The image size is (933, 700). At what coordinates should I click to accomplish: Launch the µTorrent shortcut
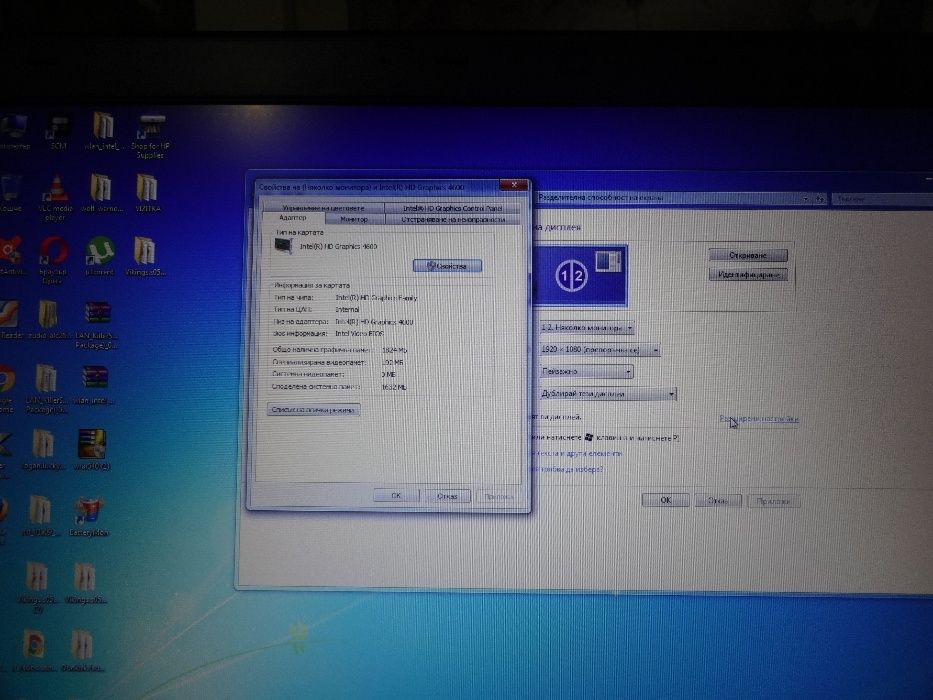(99, 256)
